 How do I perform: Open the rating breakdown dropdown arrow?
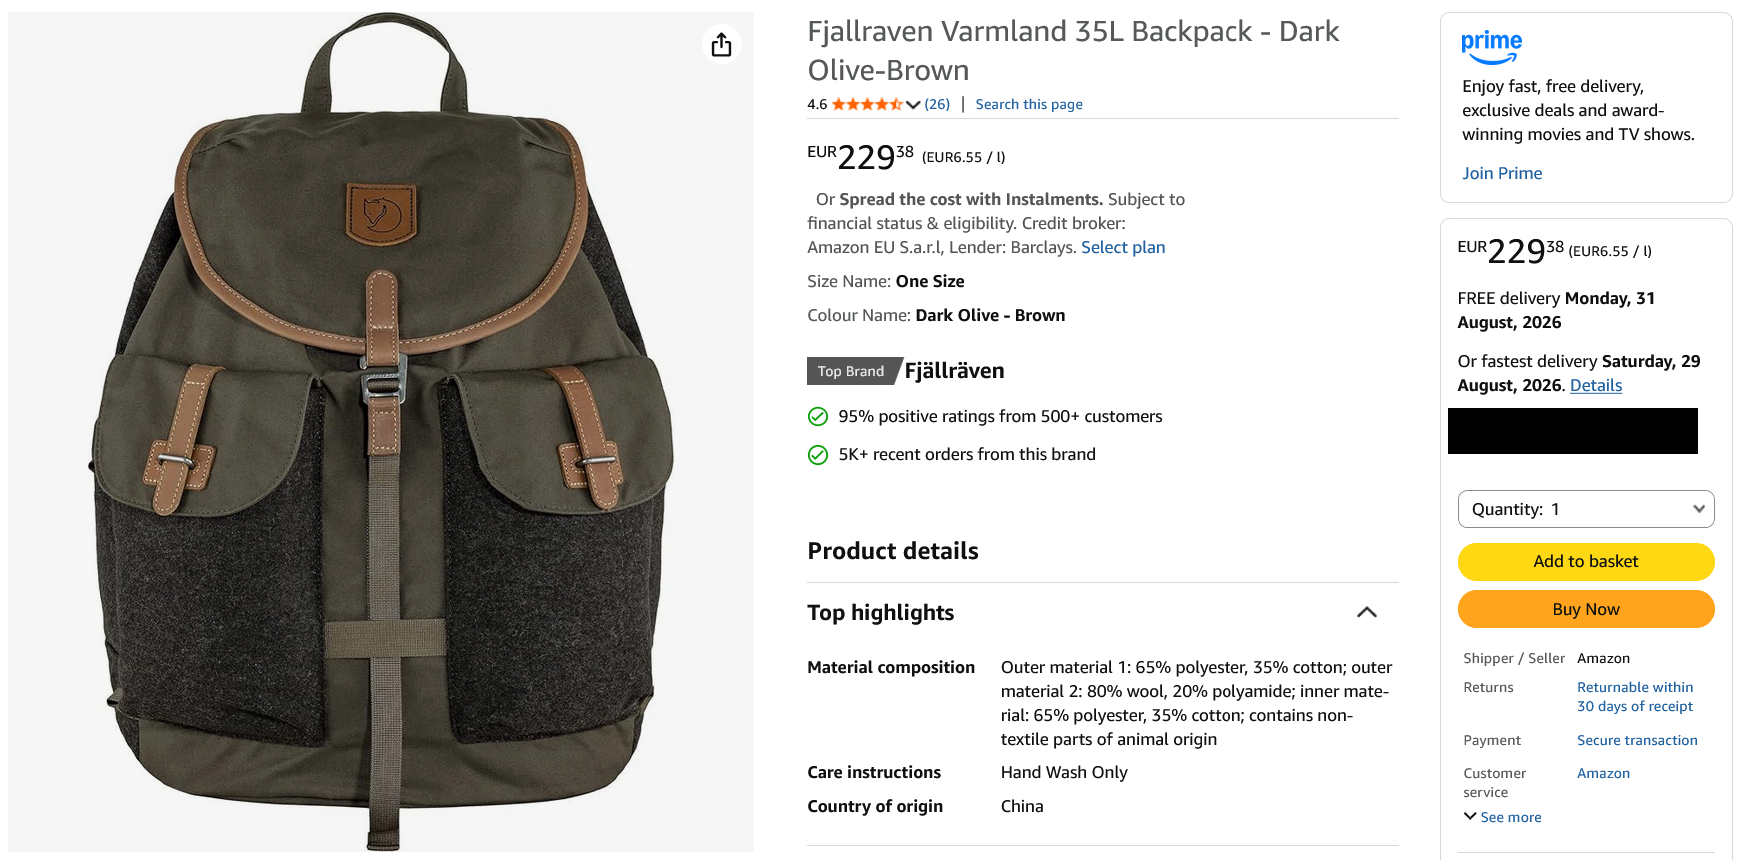[913, 105]
